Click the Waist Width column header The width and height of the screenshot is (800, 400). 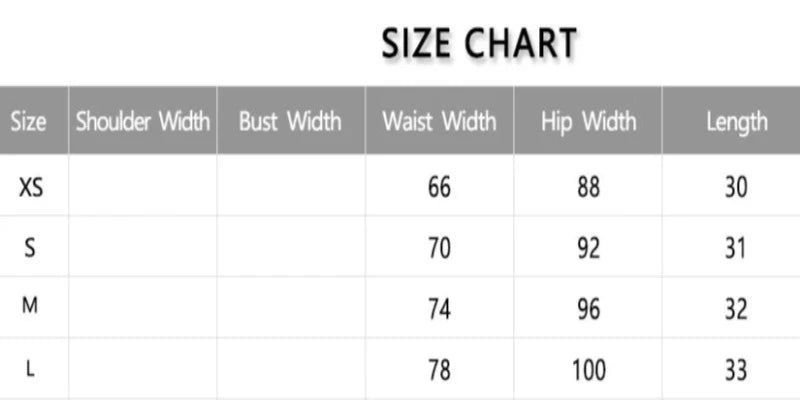[x=439, y=122]
